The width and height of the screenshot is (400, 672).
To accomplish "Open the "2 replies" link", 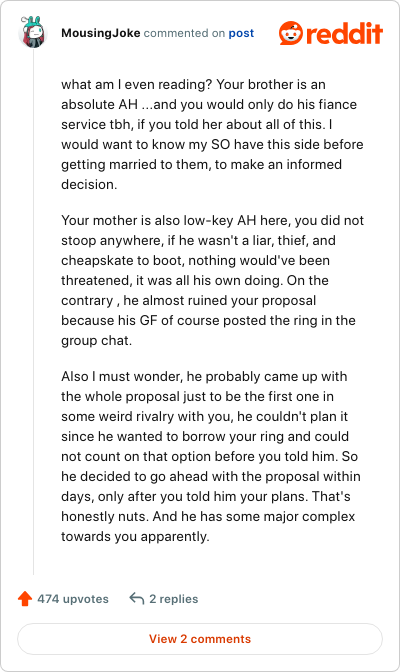I will (174, 599).
